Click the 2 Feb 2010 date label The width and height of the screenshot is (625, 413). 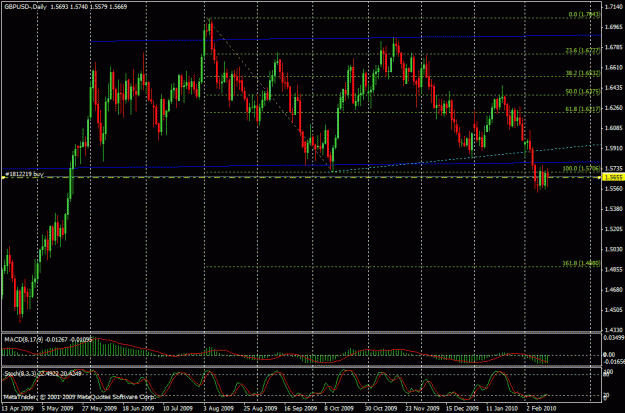[541, 409]
